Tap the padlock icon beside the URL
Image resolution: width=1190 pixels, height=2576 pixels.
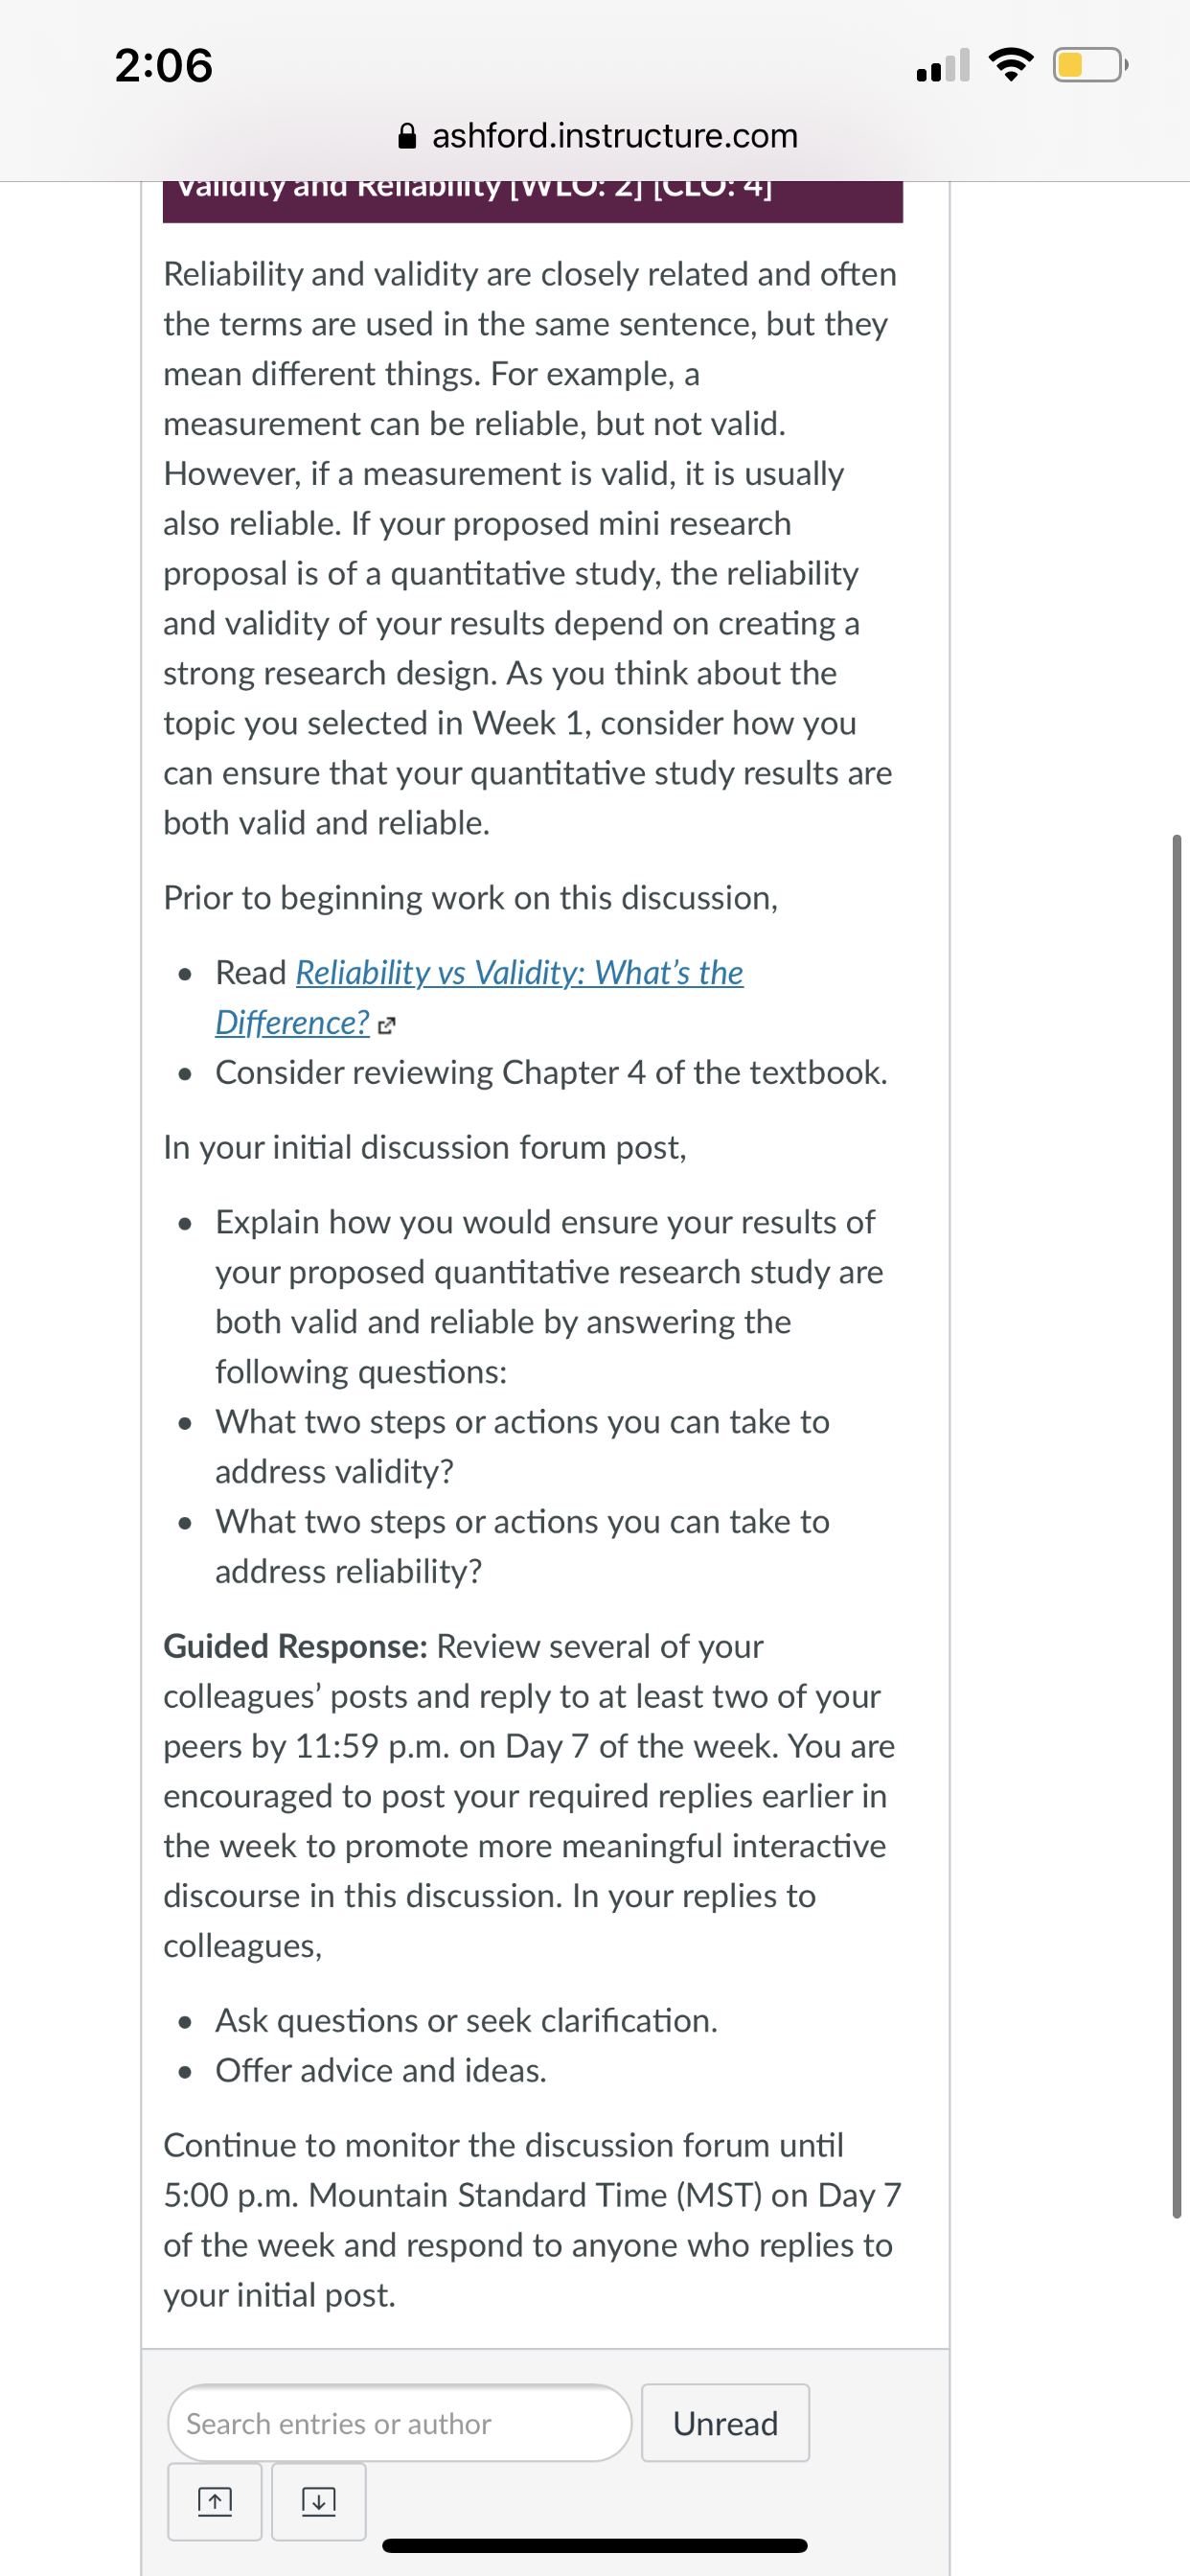[407, 135]
